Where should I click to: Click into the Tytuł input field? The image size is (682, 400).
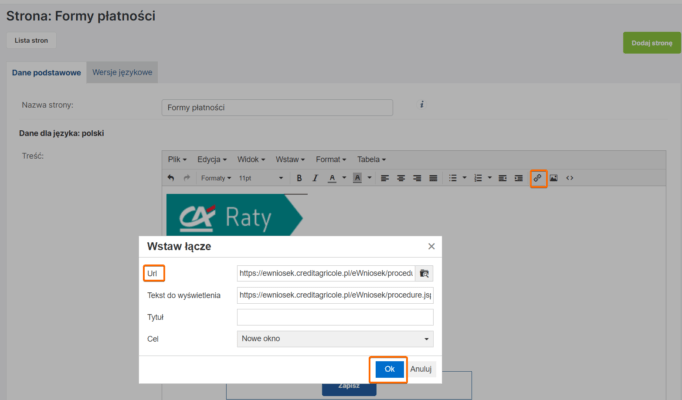335,317
